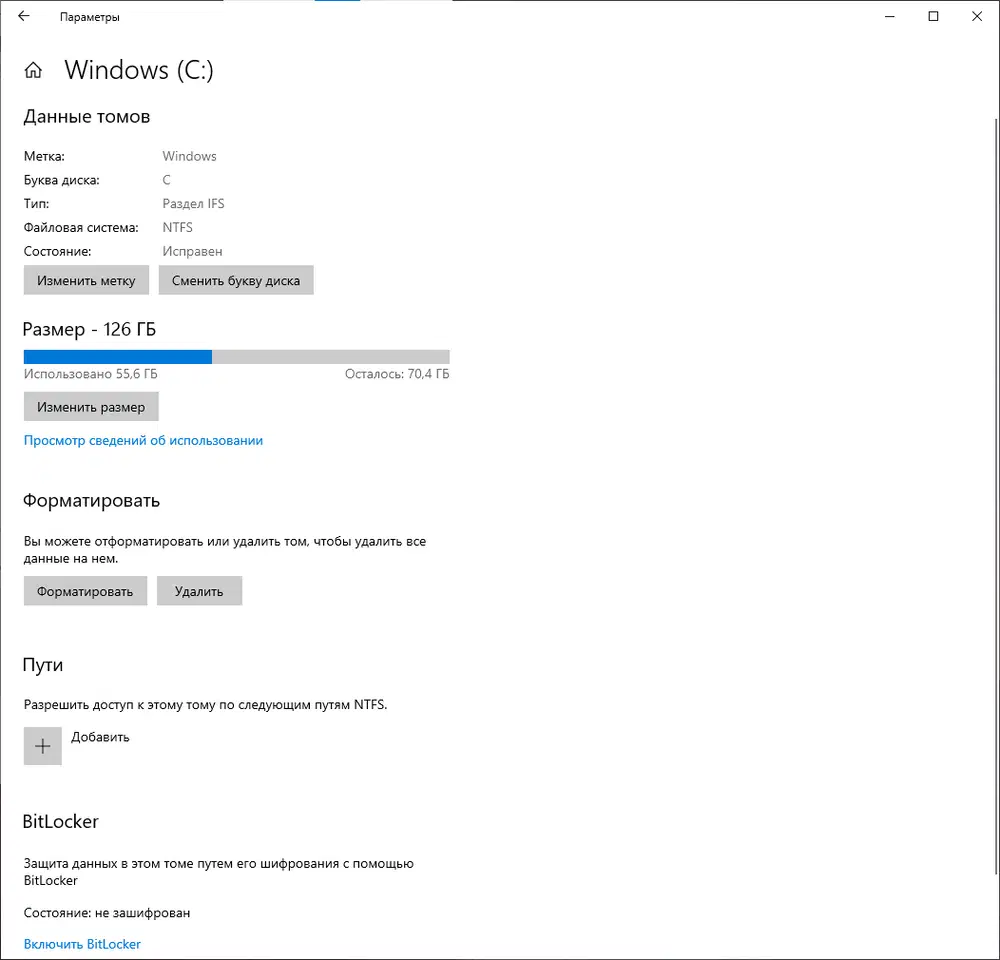Viewport: 1000px width, 960px height.
Task: Click the Изменить метку button
Action: coord(86,280)
